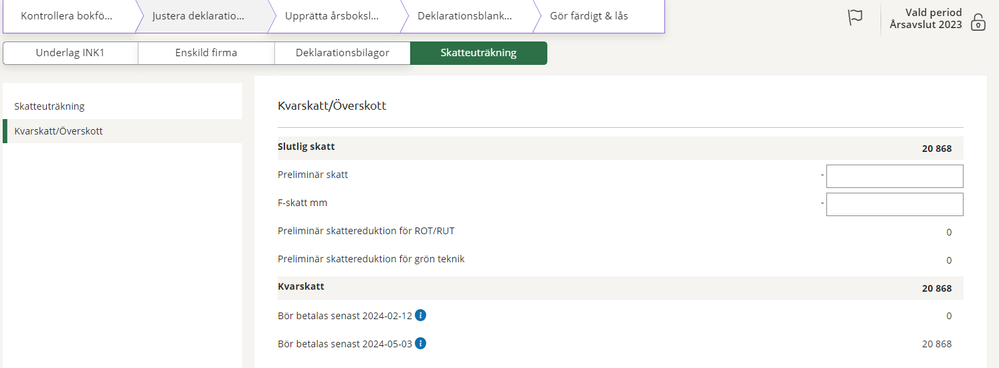Click the Kvarskatt total row
This screenshot has height=368, width=999.
tap(621, 288)
